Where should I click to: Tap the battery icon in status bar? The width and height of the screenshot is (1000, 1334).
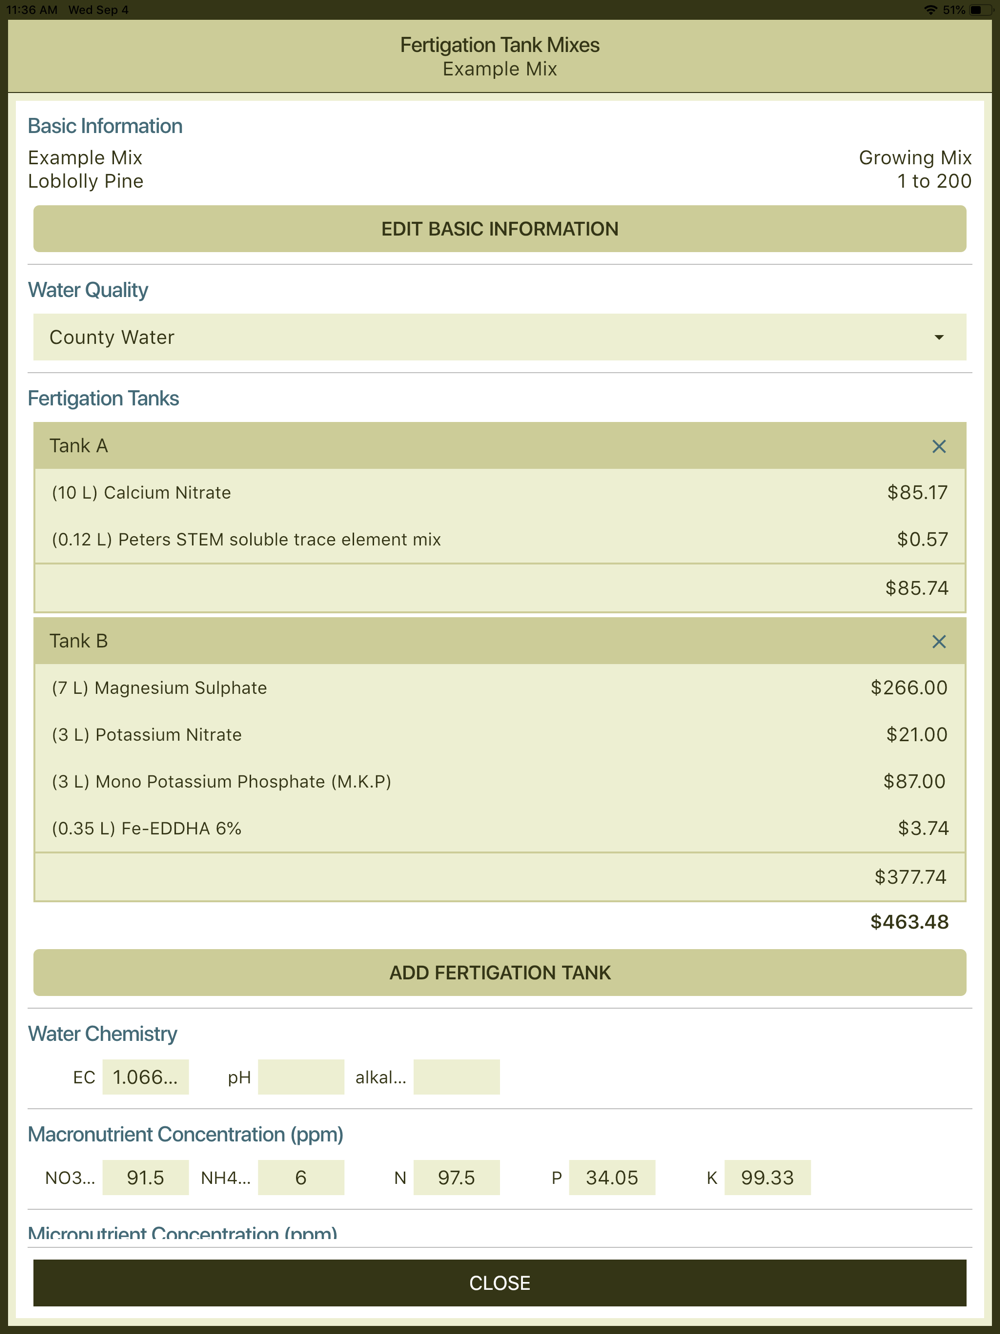tap(975, 10)
